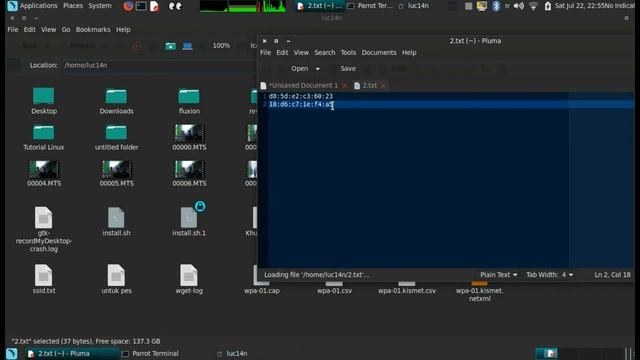Select gtk-recordMyDesktop-crash.log file
Screen dimensions: 640x360
pyautogui.click(x=44, y=218)
